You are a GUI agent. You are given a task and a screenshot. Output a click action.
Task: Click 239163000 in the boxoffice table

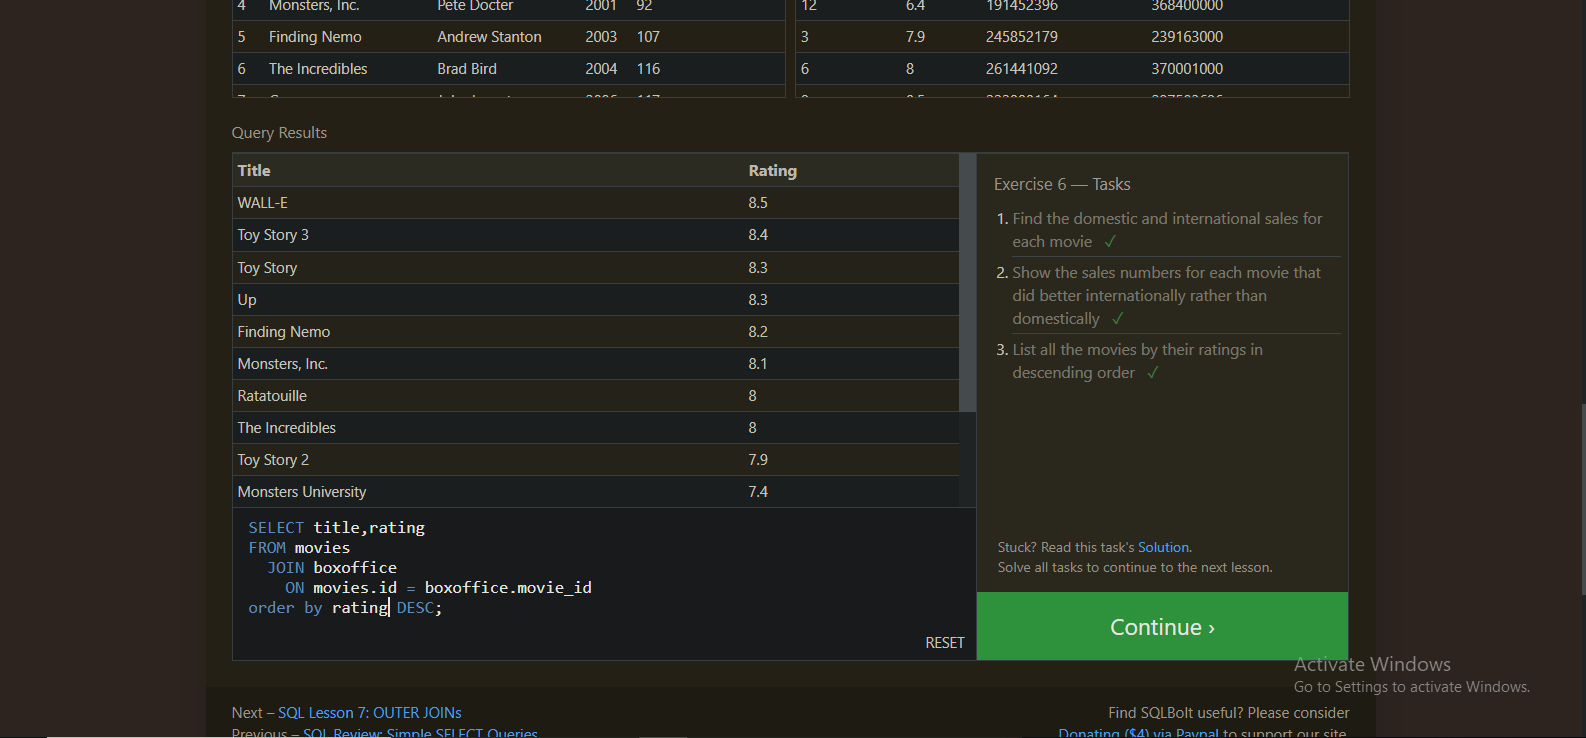(1187, 37)
